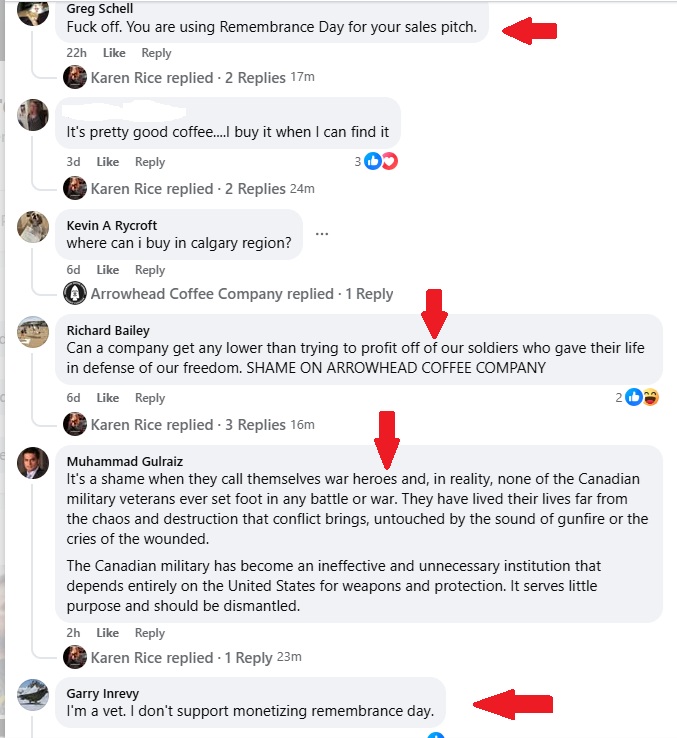Viewport: 677px width, 738px height.
Task: Reply to the pretty good coffee comment
Action: (x=150, y=162)
